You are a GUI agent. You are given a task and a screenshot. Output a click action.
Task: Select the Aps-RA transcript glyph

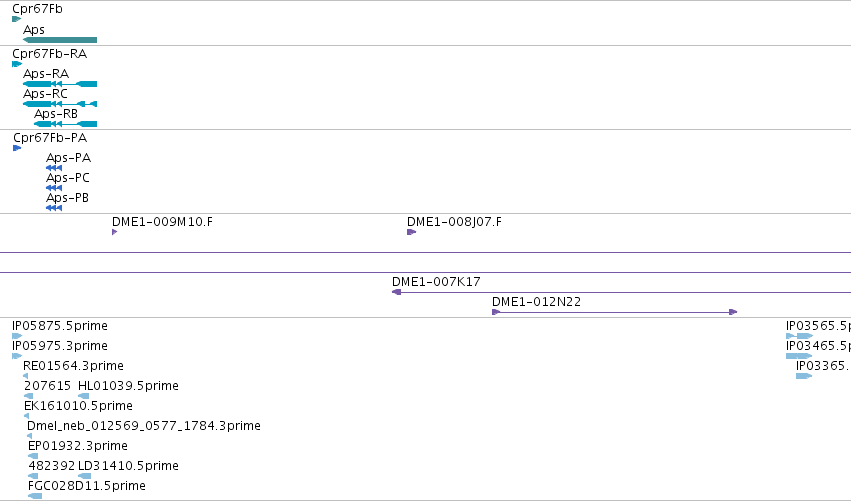60,84
